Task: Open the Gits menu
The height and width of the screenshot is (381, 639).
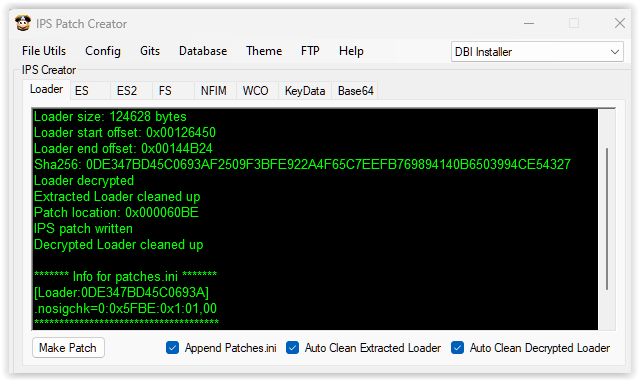Action: tap(150, 51)
